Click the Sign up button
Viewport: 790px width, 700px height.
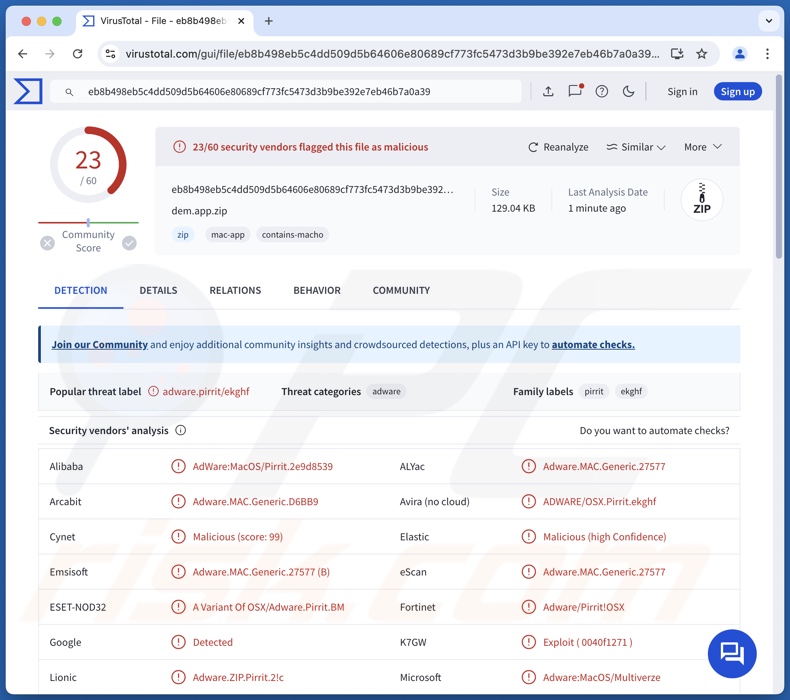click(x=738, y=92)
